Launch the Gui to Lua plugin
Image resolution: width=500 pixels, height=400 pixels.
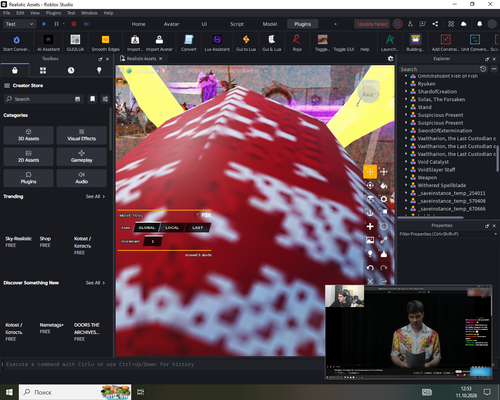pyautogui.click(x=246, y=43)
